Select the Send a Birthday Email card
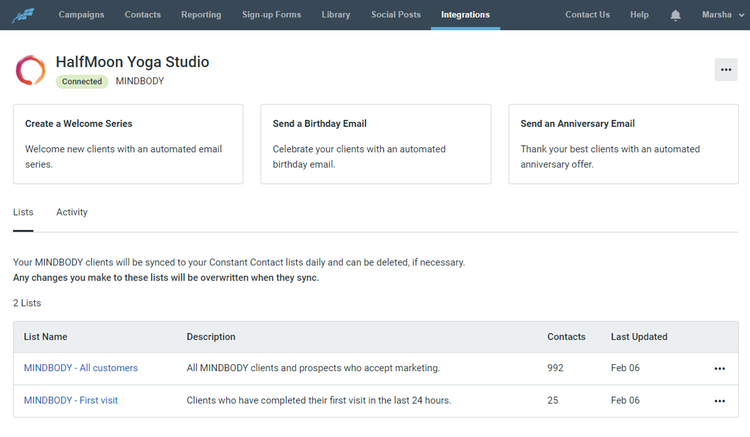Image resolution: width=750 pixels, height=437 pixels. [x=375, y=143]
